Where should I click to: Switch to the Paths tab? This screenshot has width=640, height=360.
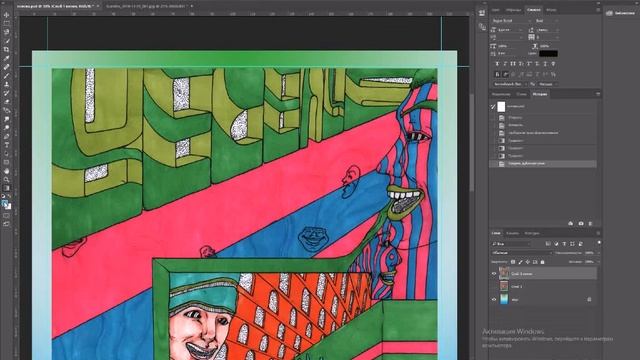tap(531, 233)
